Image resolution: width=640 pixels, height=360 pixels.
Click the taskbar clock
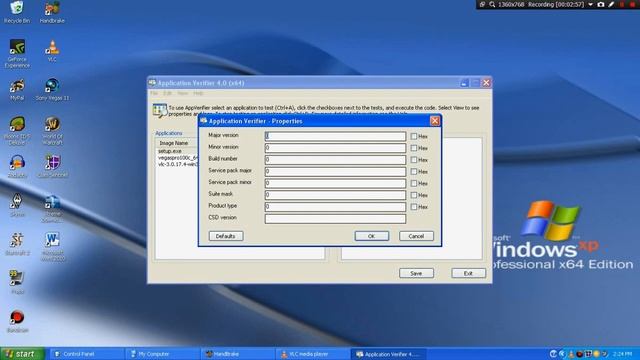(x=622, y=354)
